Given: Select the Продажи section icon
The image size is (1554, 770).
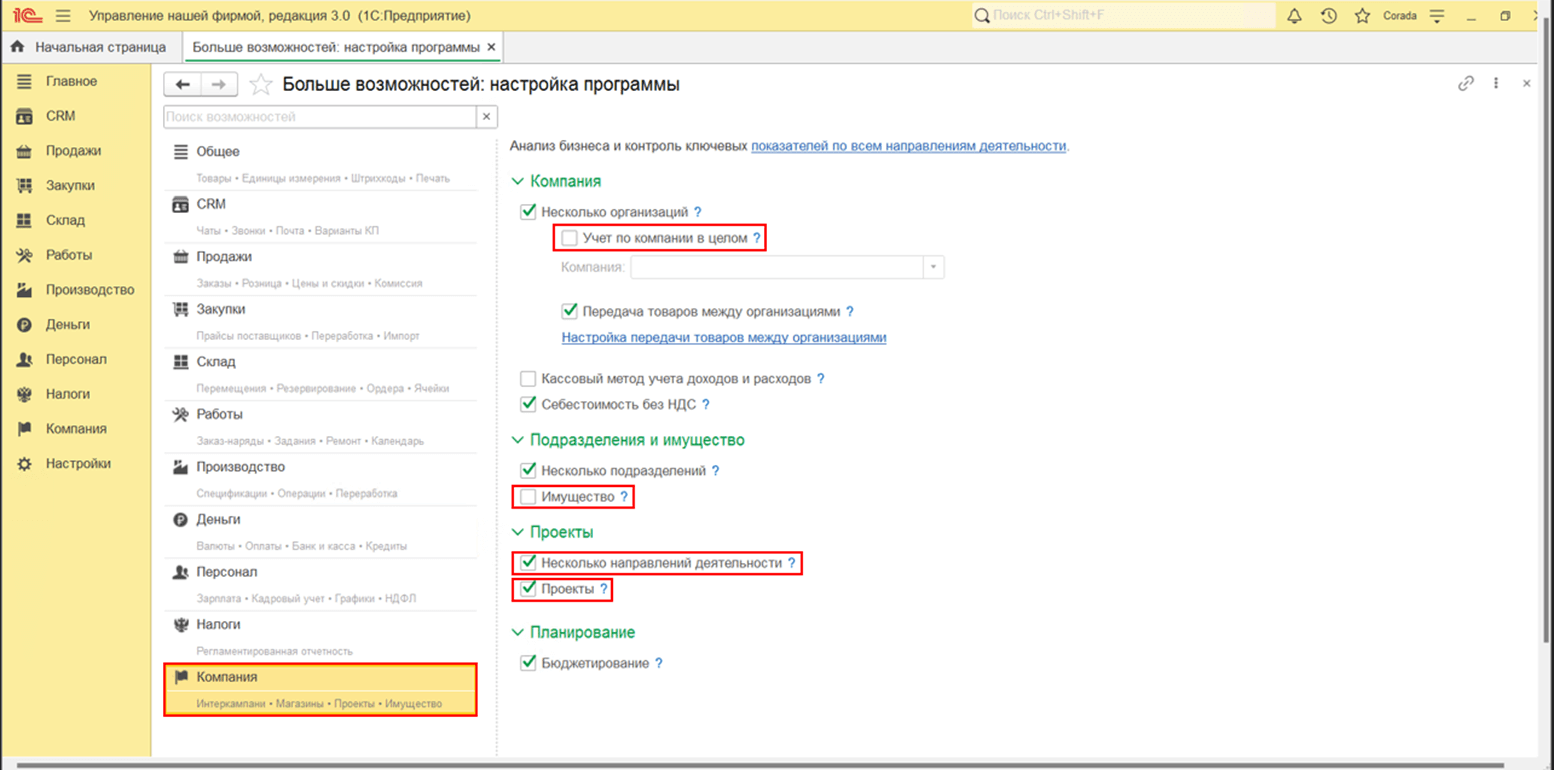Looking at the screenshot, I should pyautogui.click(x=25, y=150).
